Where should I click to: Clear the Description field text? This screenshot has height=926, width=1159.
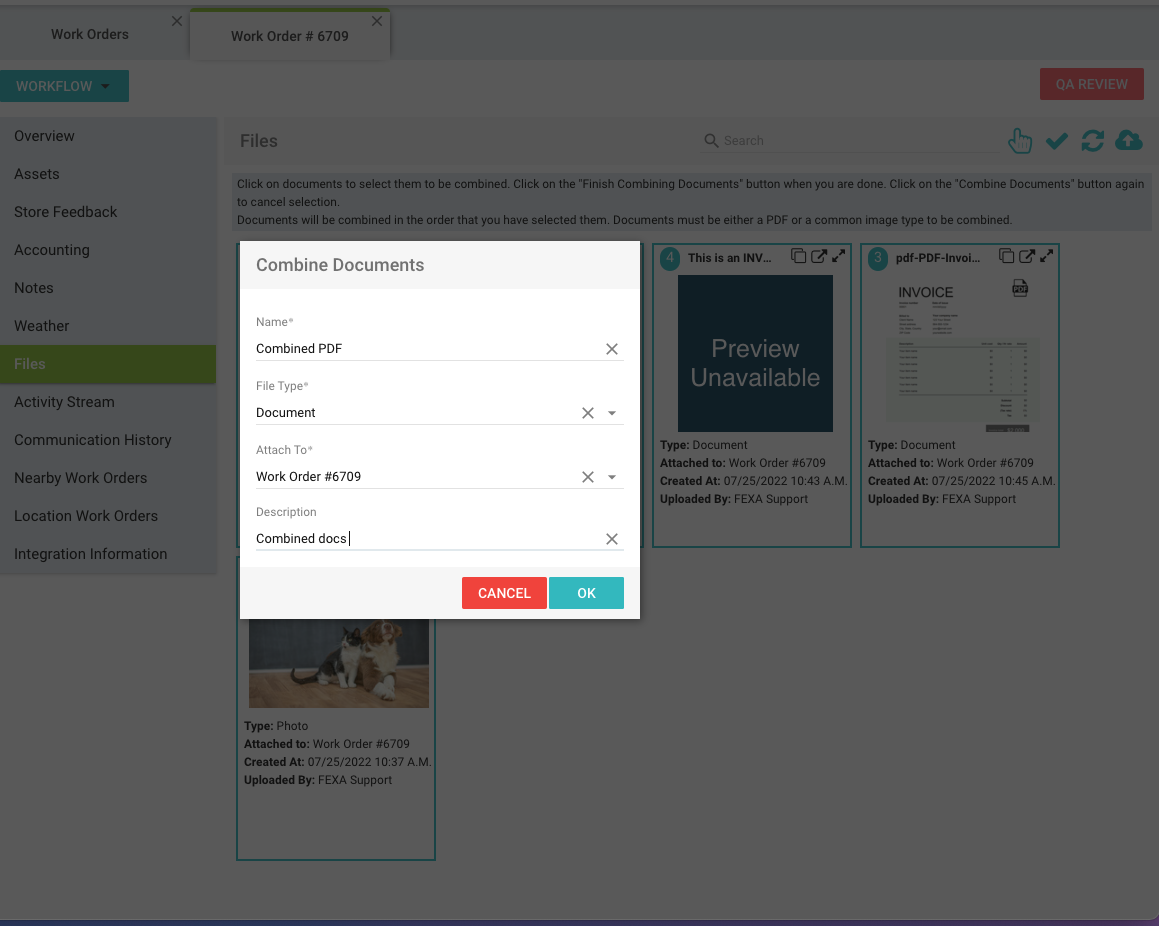pos(612,539)
